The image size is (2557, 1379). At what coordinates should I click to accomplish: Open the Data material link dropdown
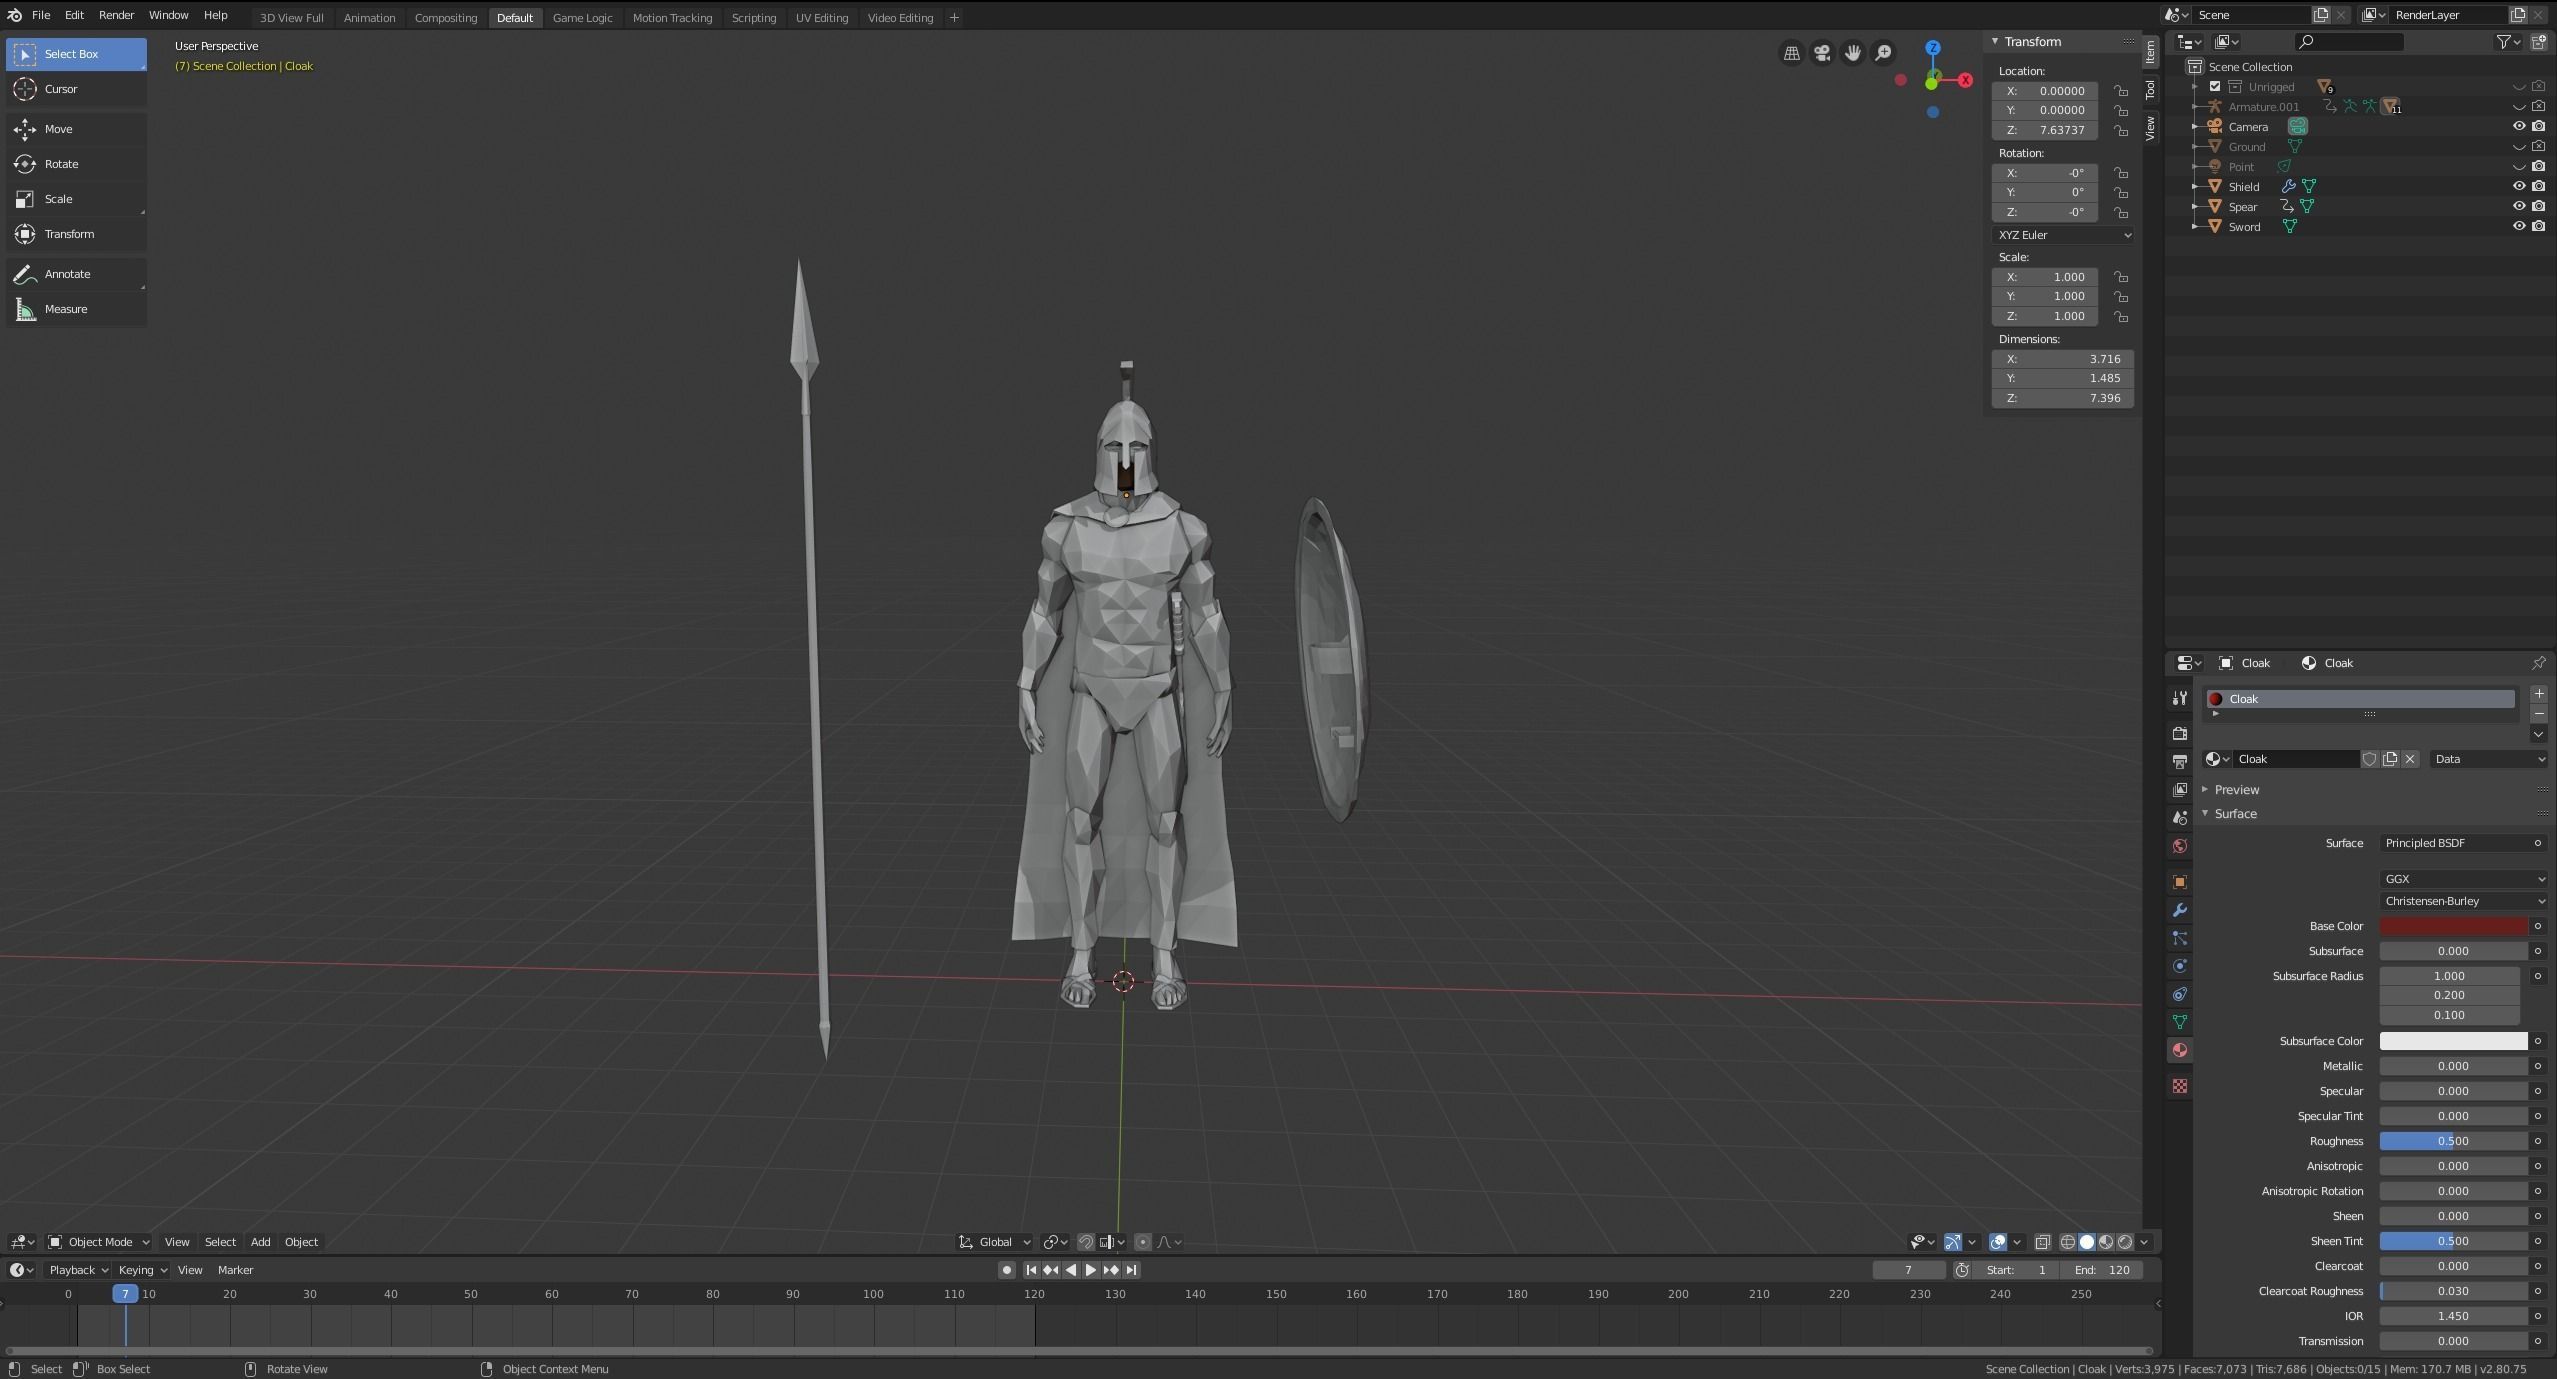(2488, 759)
